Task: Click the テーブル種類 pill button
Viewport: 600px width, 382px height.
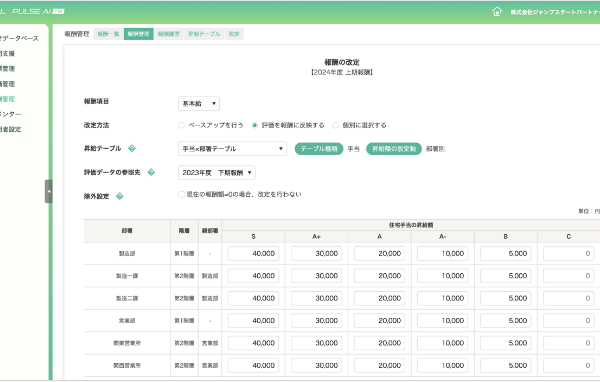Action: pos(319,149)
